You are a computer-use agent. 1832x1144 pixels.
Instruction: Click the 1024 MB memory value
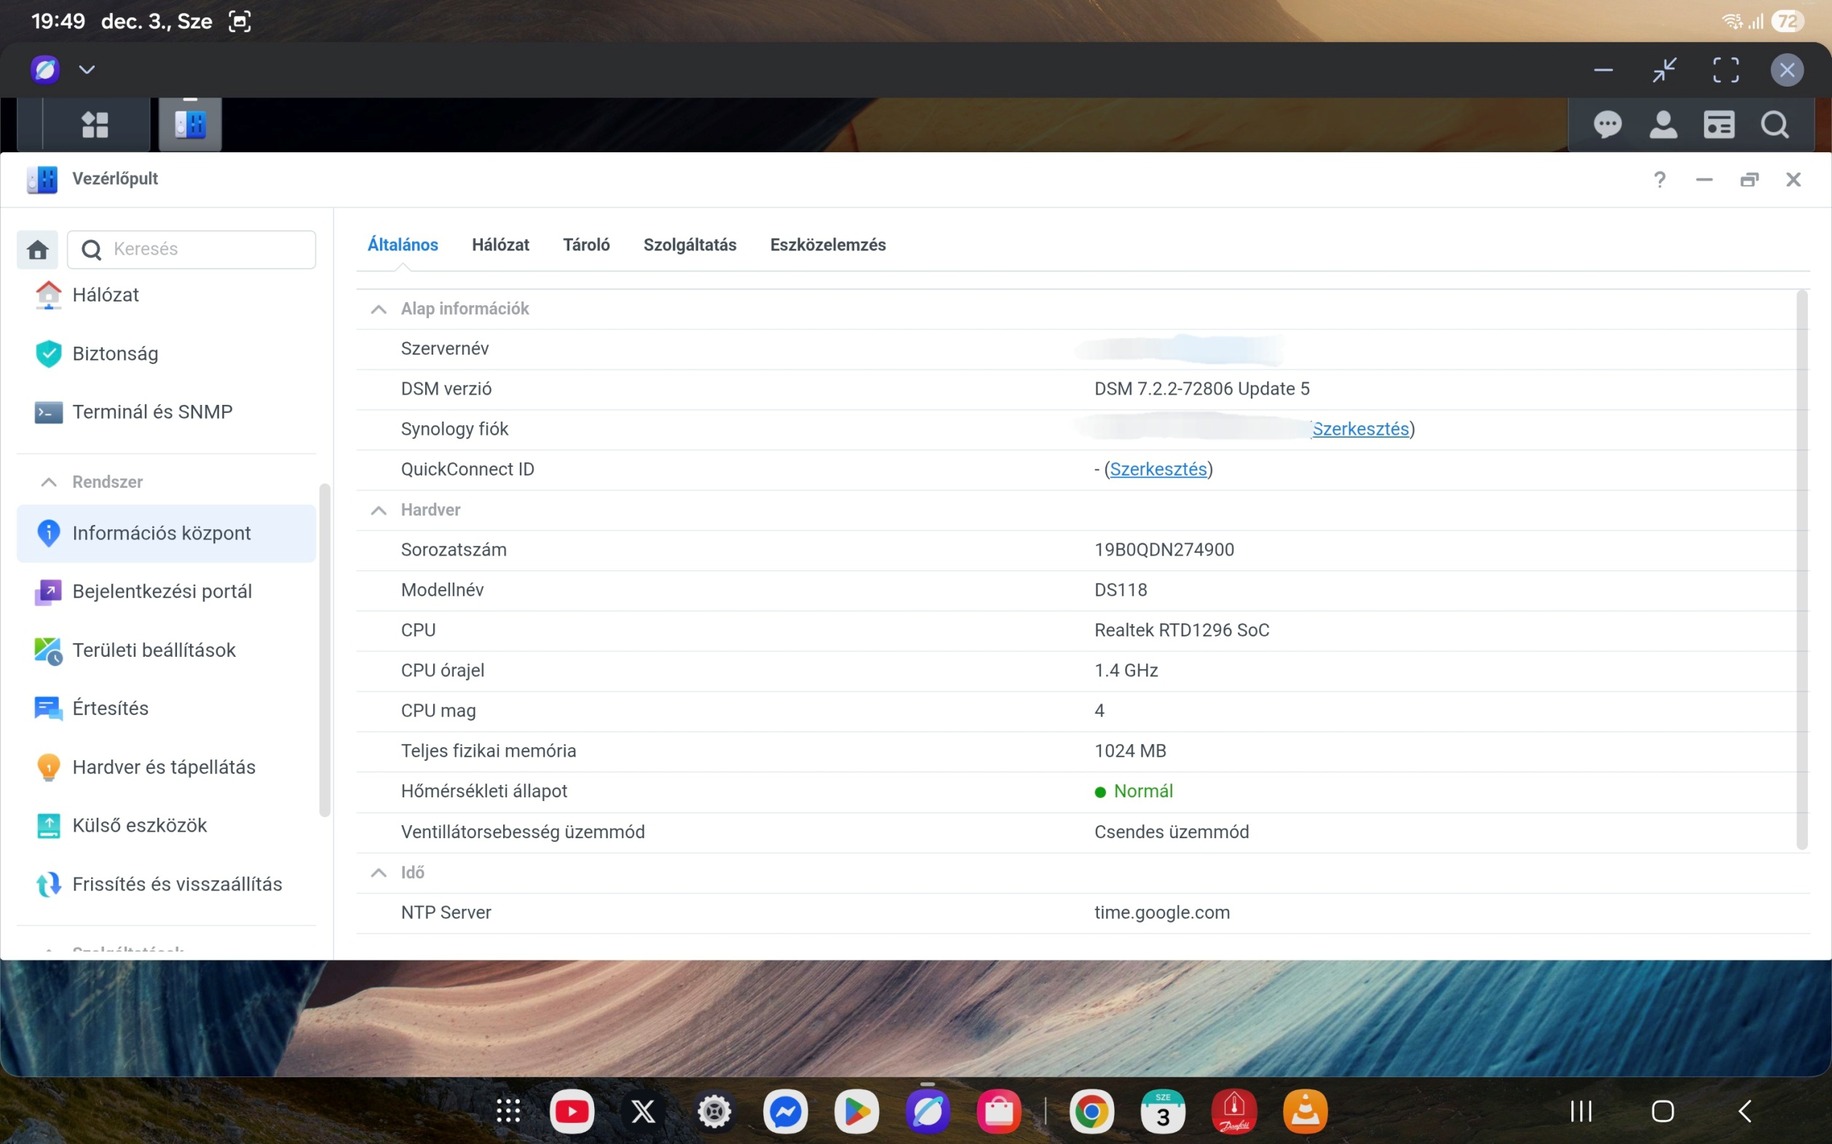point(1130,751)
